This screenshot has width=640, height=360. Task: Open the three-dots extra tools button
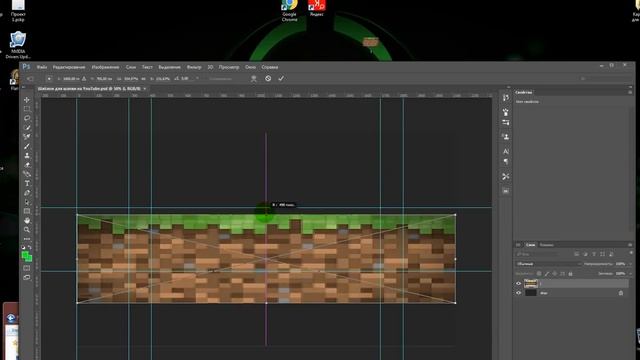tap(27, 239)
